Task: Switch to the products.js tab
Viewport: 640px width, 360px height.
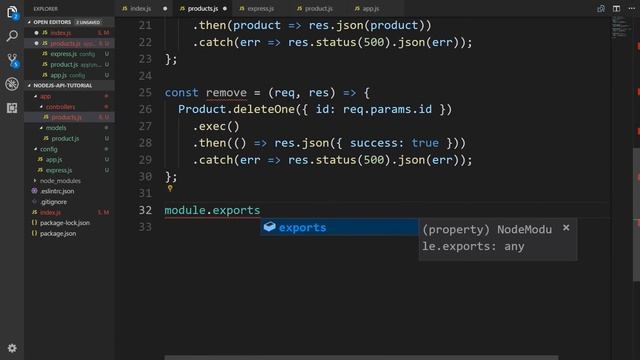Action: [203, 9]
